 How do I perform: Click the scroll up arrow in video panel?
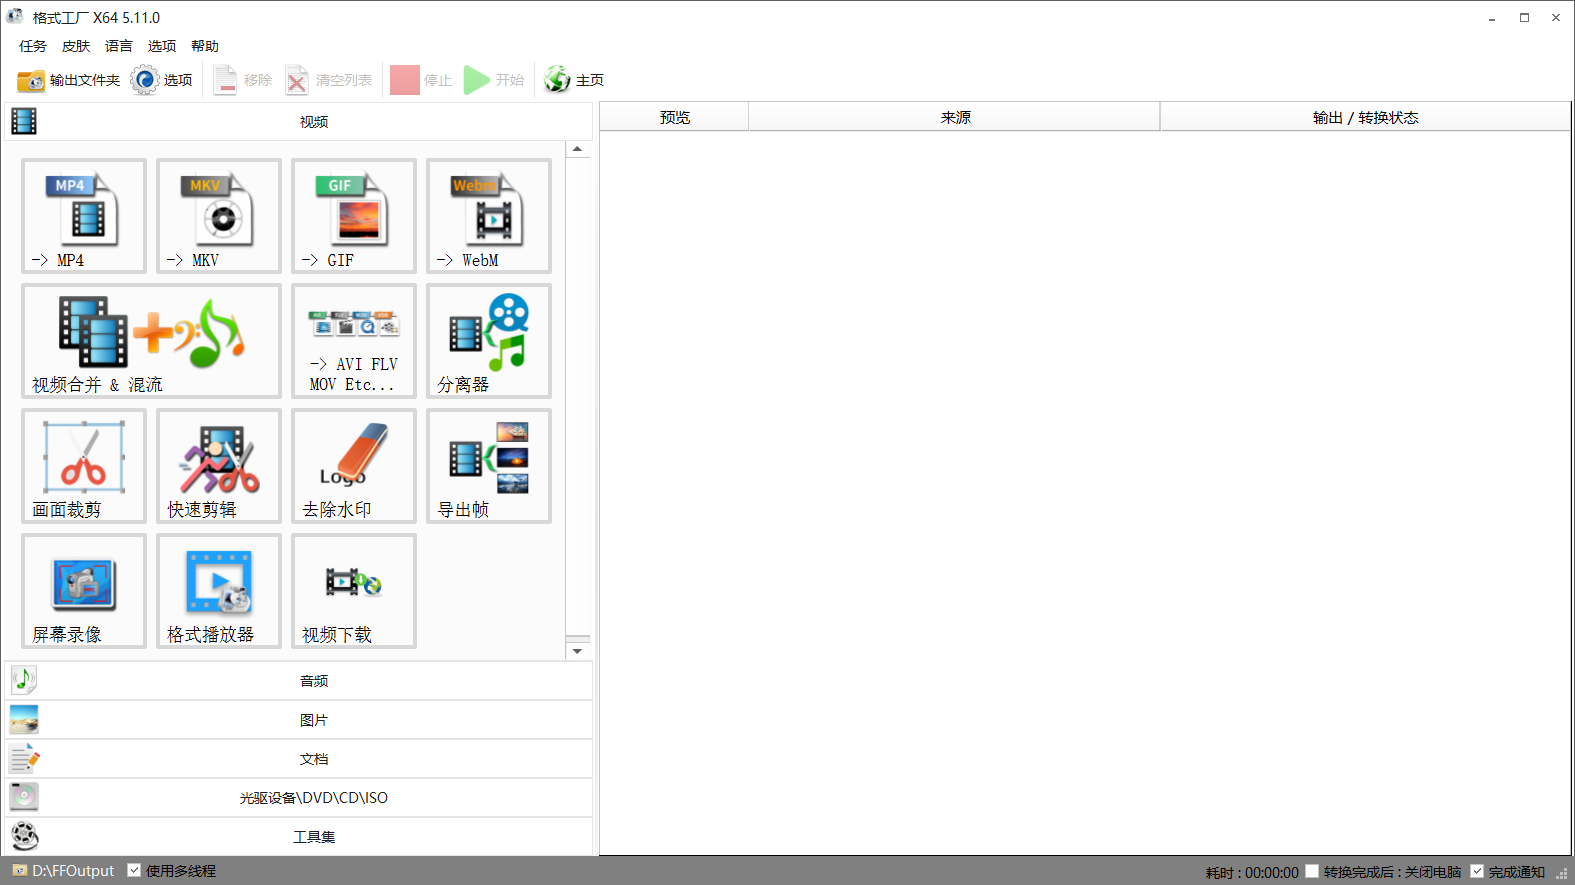[x=577, y=149]
